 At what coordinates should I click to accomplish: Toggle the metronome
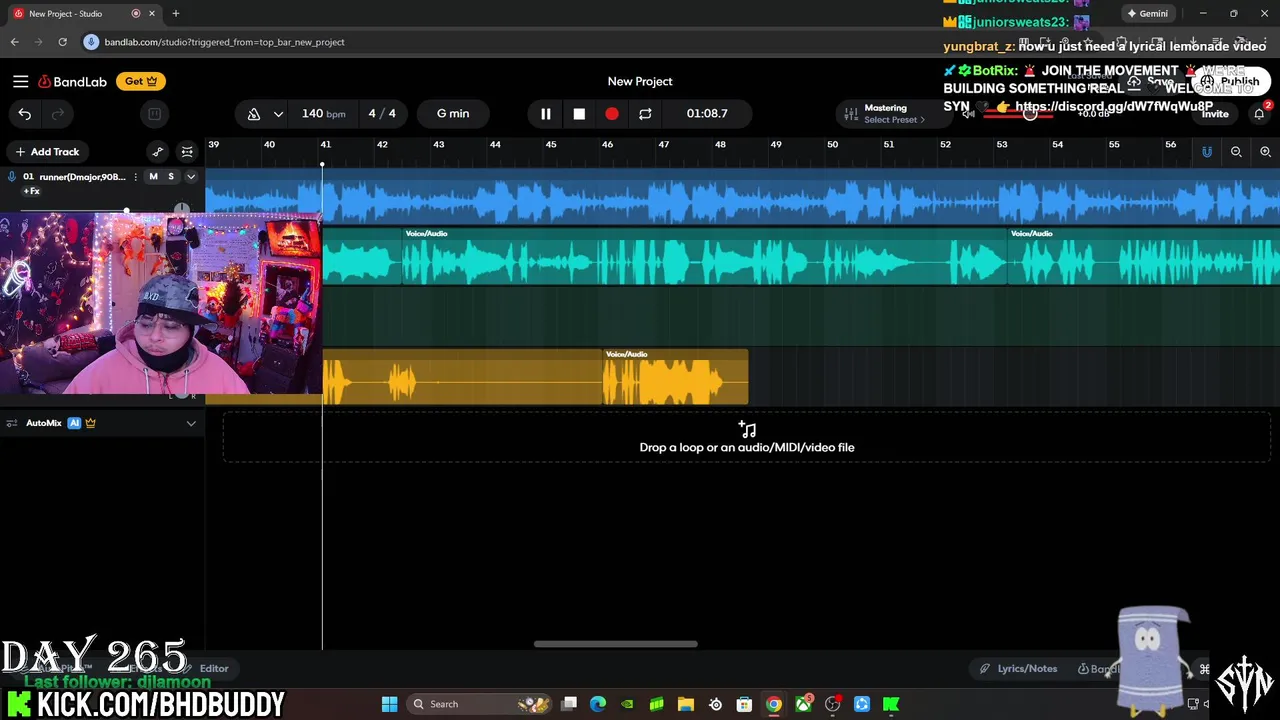pos(254,114)
